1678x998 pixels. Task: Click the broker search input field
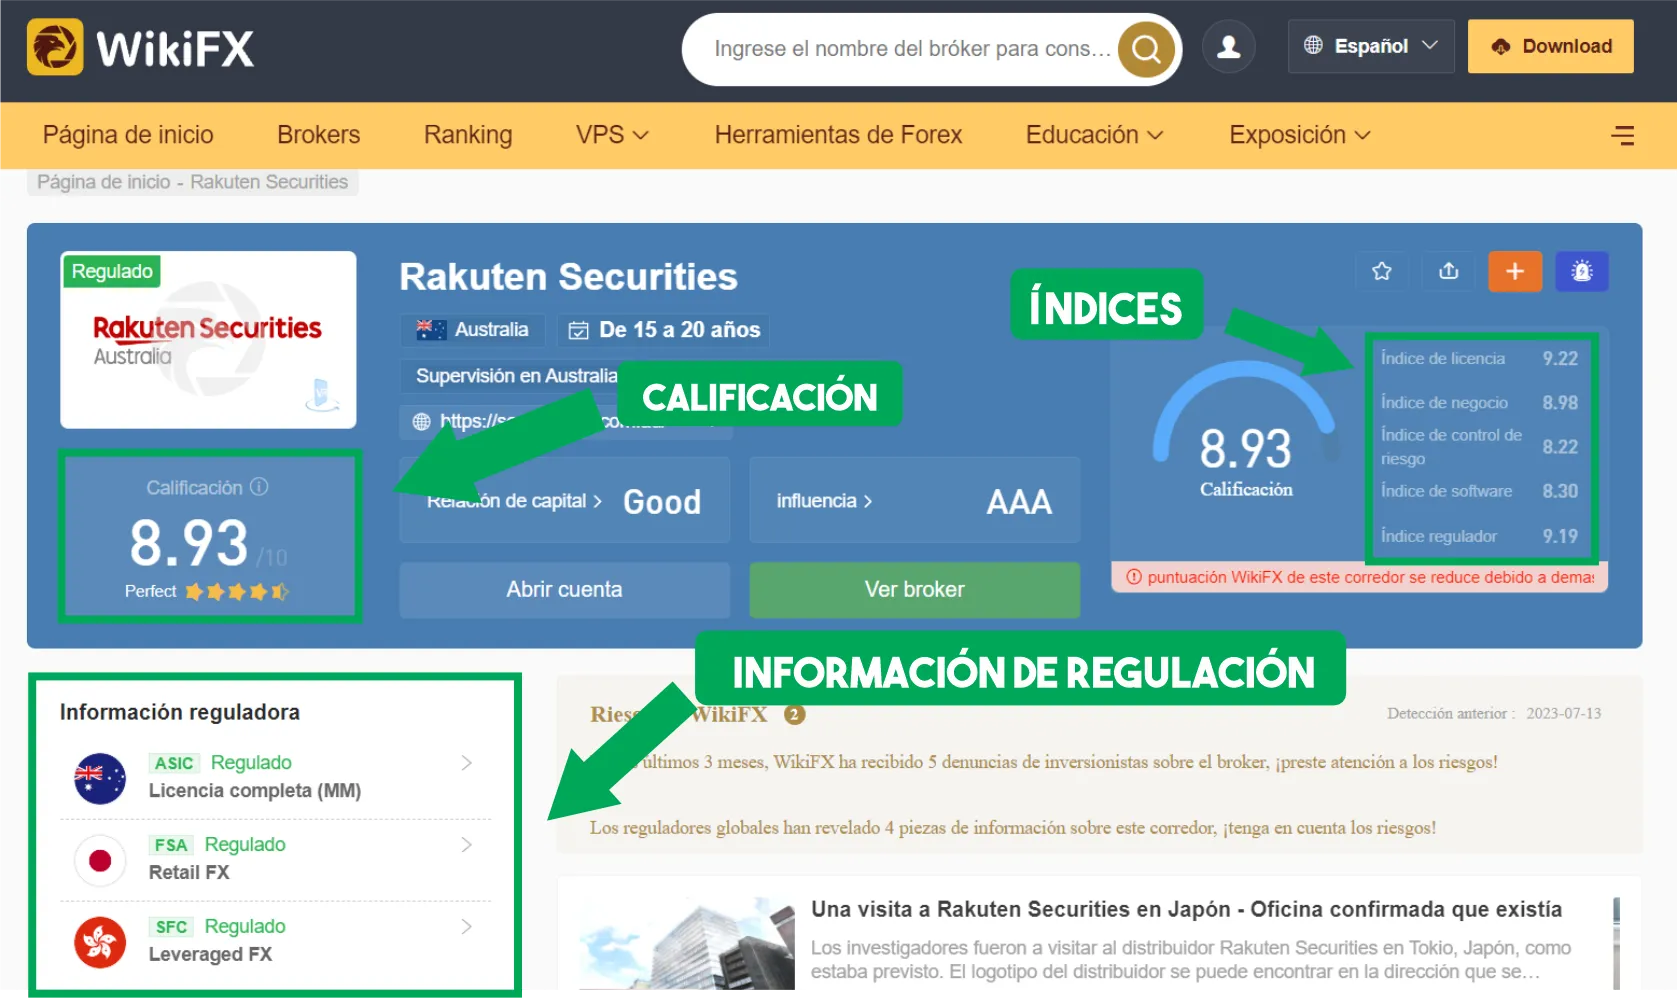coord(912,49)
